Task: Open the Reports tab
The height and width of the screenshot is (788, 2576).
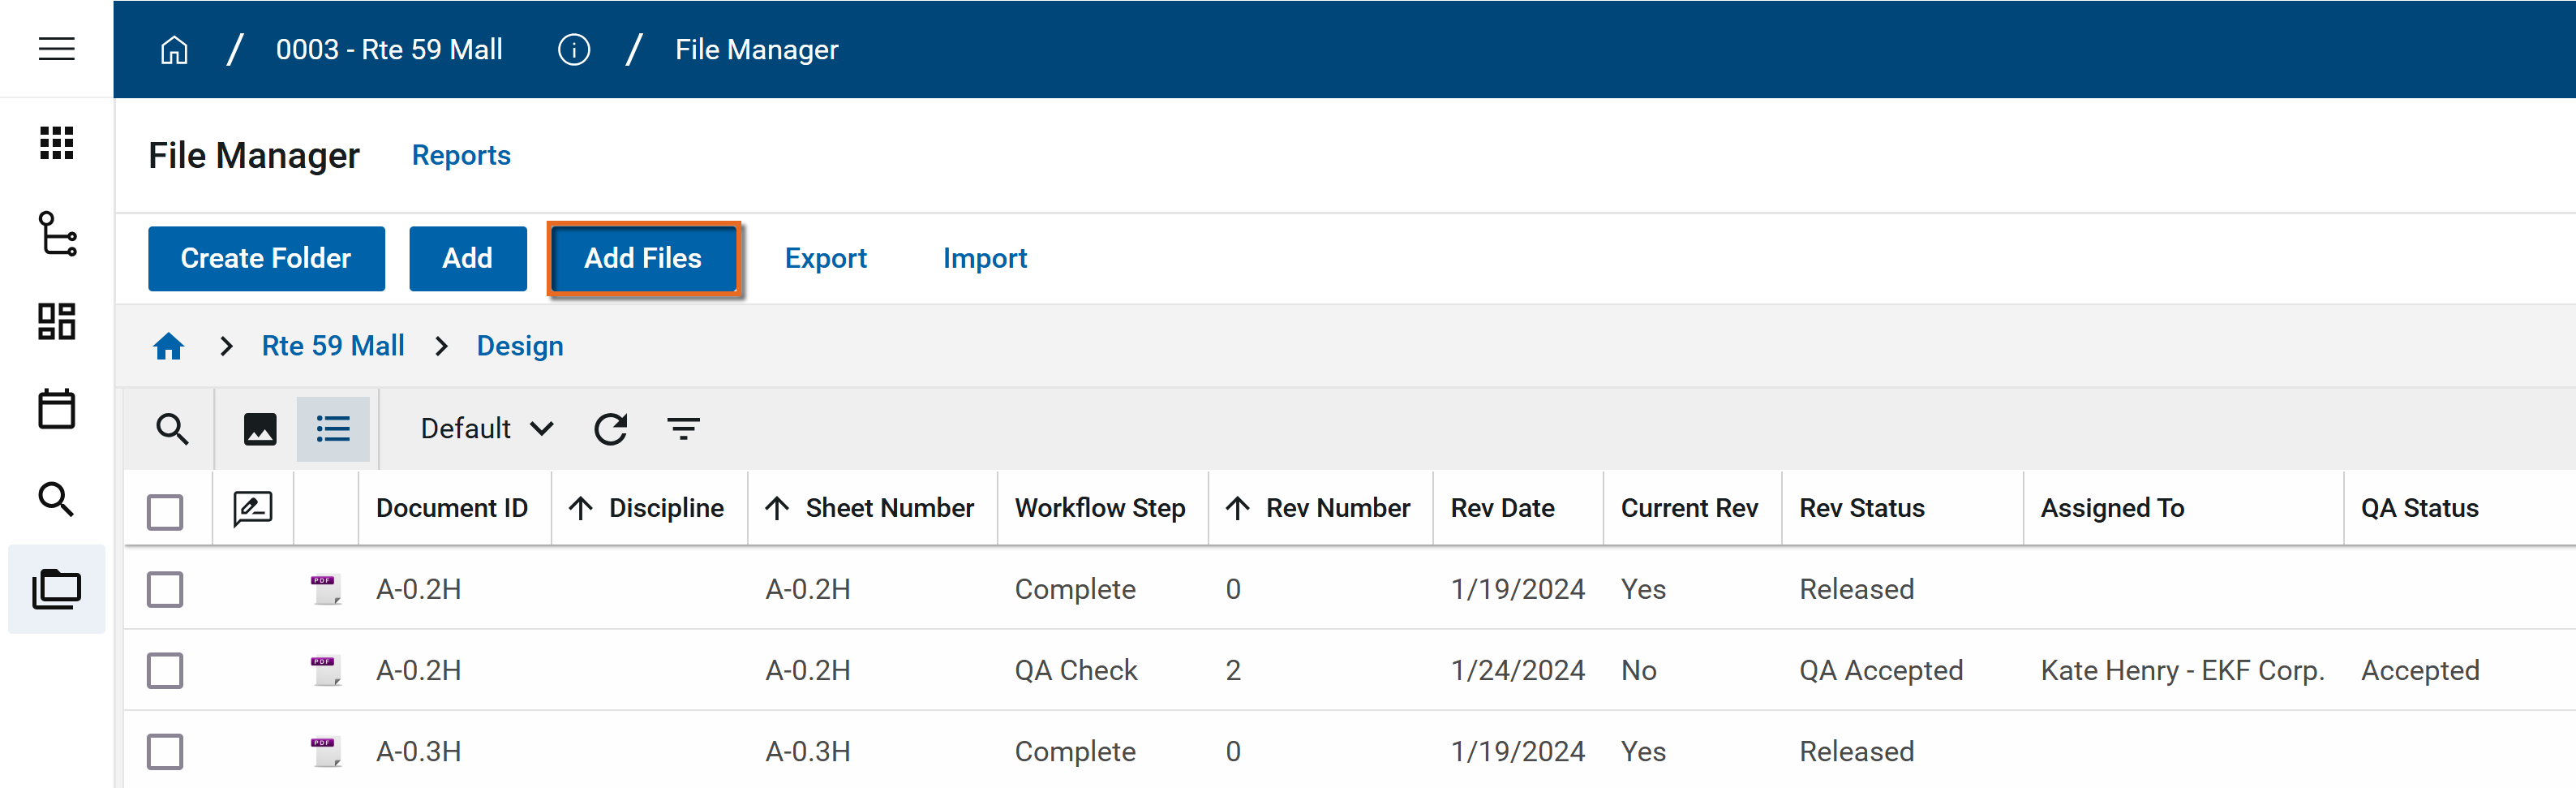Action: tap(461, 155)
